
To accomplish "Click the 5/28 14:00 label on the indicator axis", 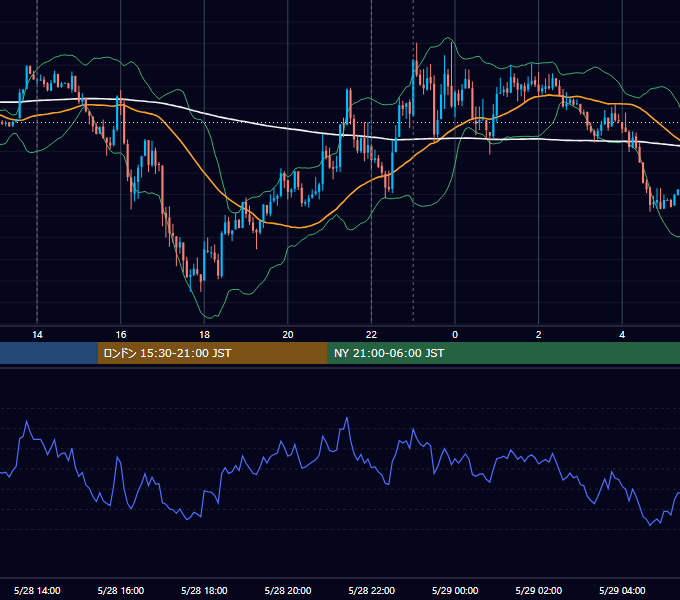I will pyautogui.click(x=37, y=590).
